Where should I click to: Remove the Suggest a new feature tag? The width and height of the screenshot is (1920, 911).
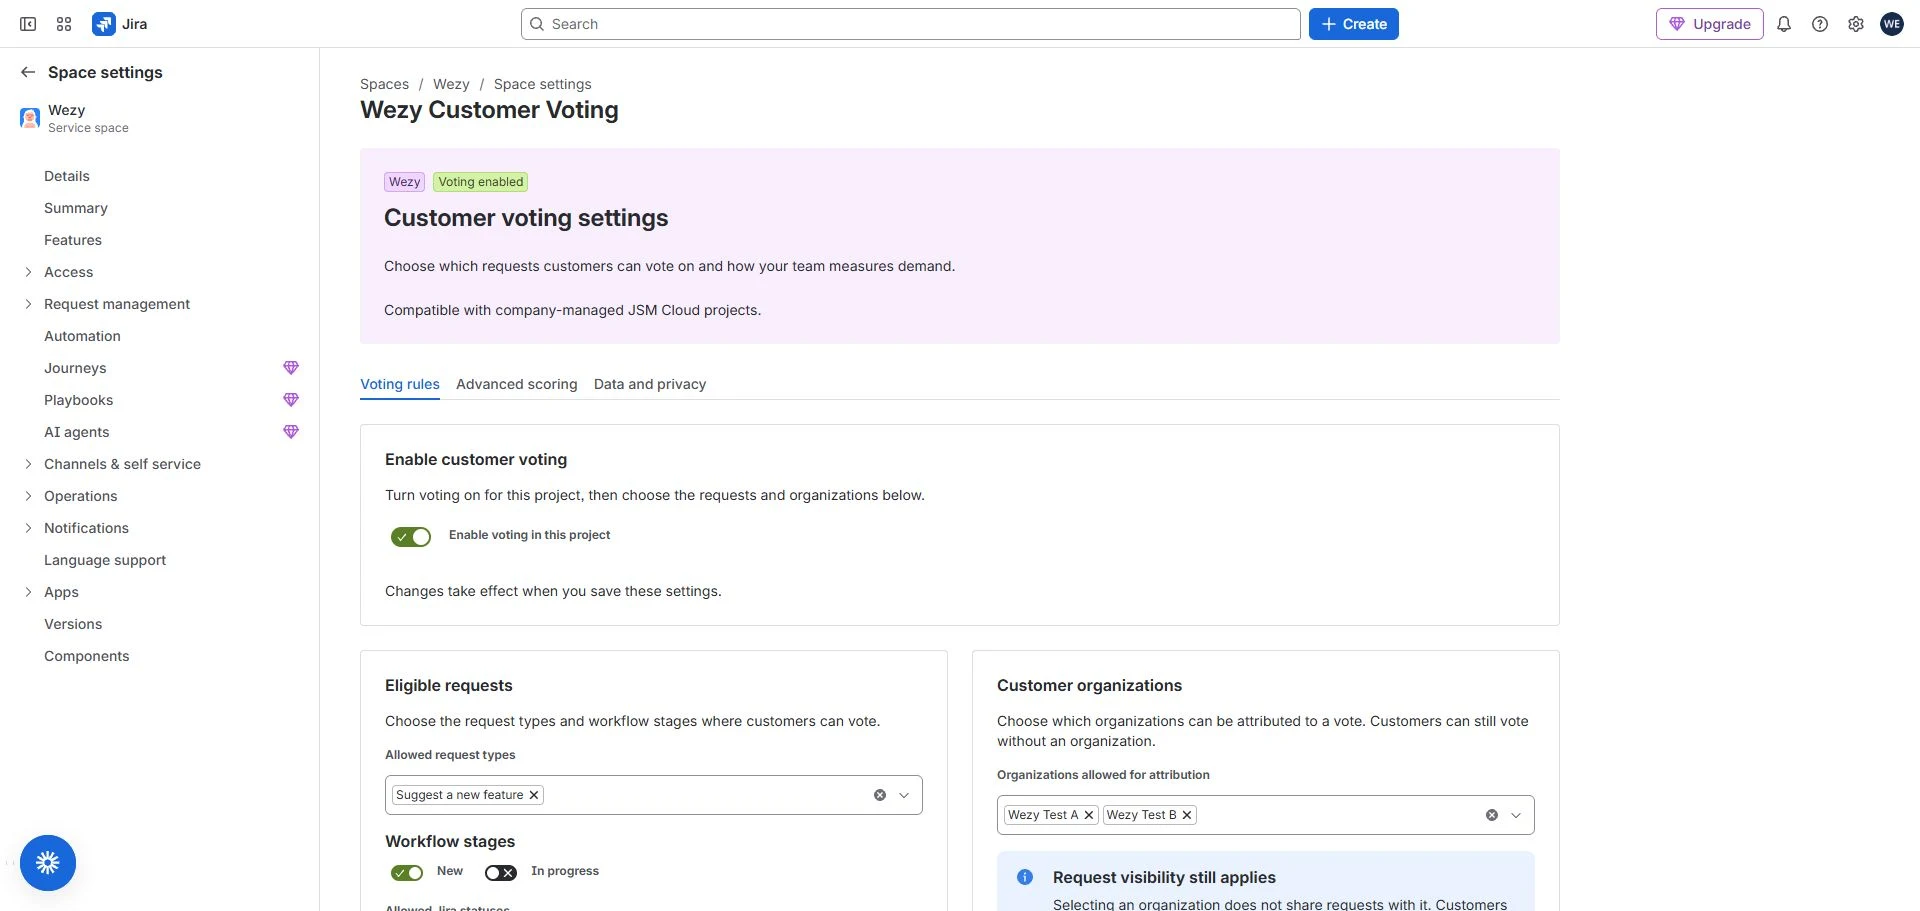tap(534, 795)
